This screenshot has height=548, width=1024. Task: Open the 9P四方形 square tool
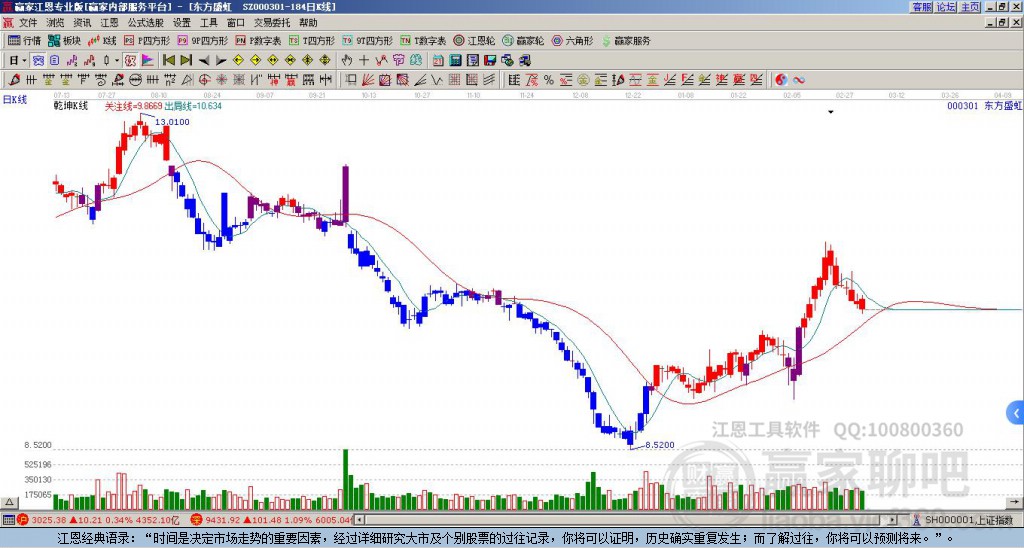coord(202,40)
